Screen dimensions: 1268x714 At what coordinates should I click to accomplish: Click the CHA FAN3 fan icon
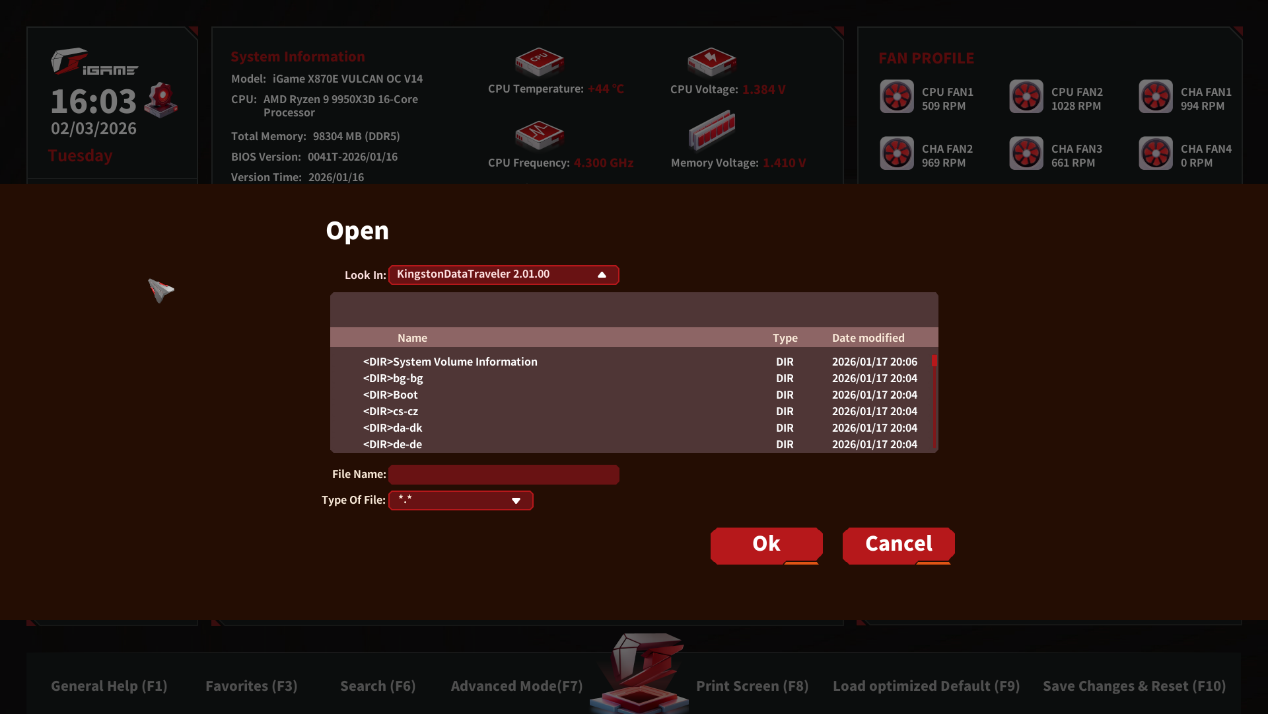(1026, 154)
